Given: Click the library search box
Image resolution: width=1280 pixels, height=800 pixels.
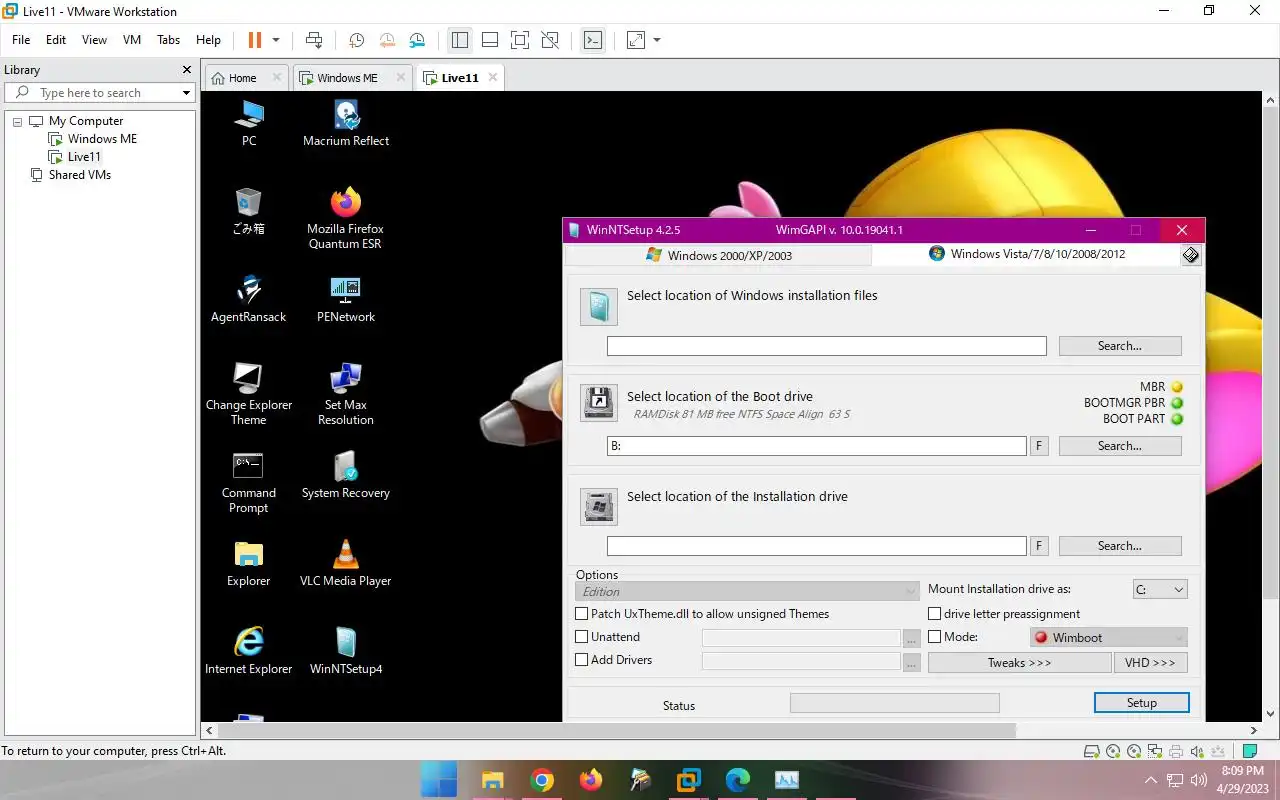Looking at the screenshot, I should click(99, 93).
